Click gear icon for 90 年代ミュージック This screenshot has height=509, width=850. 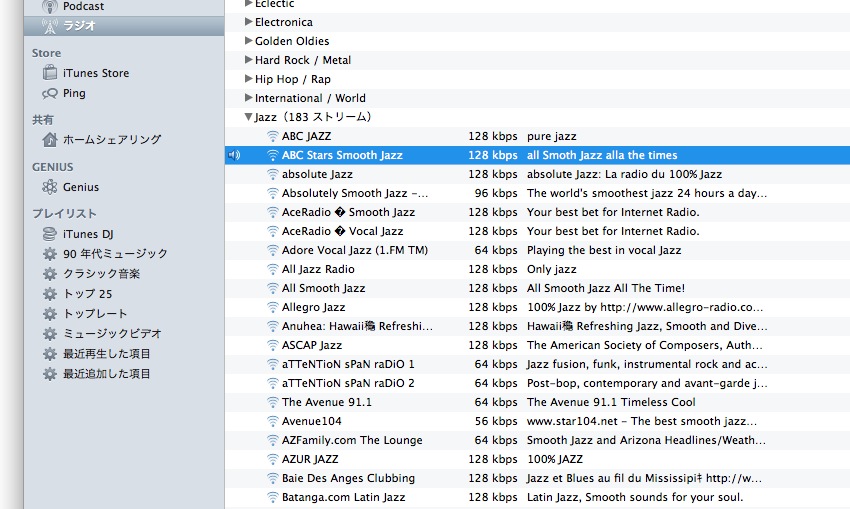(50, 254)
